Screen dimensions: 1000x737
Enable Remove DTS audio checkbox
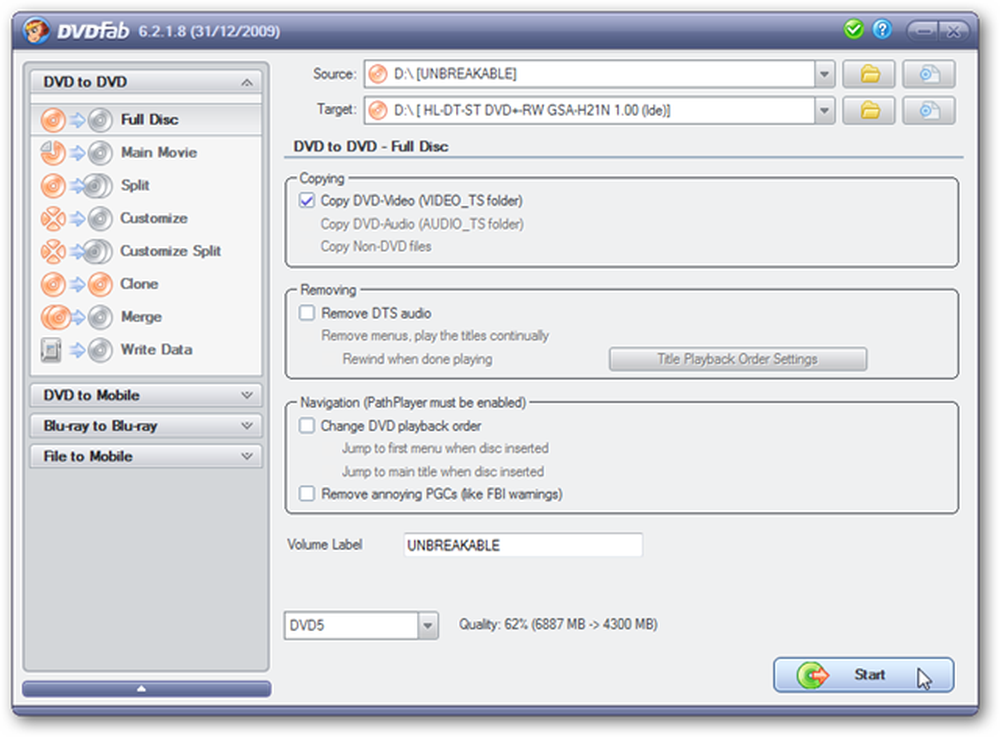click(307, 313)
